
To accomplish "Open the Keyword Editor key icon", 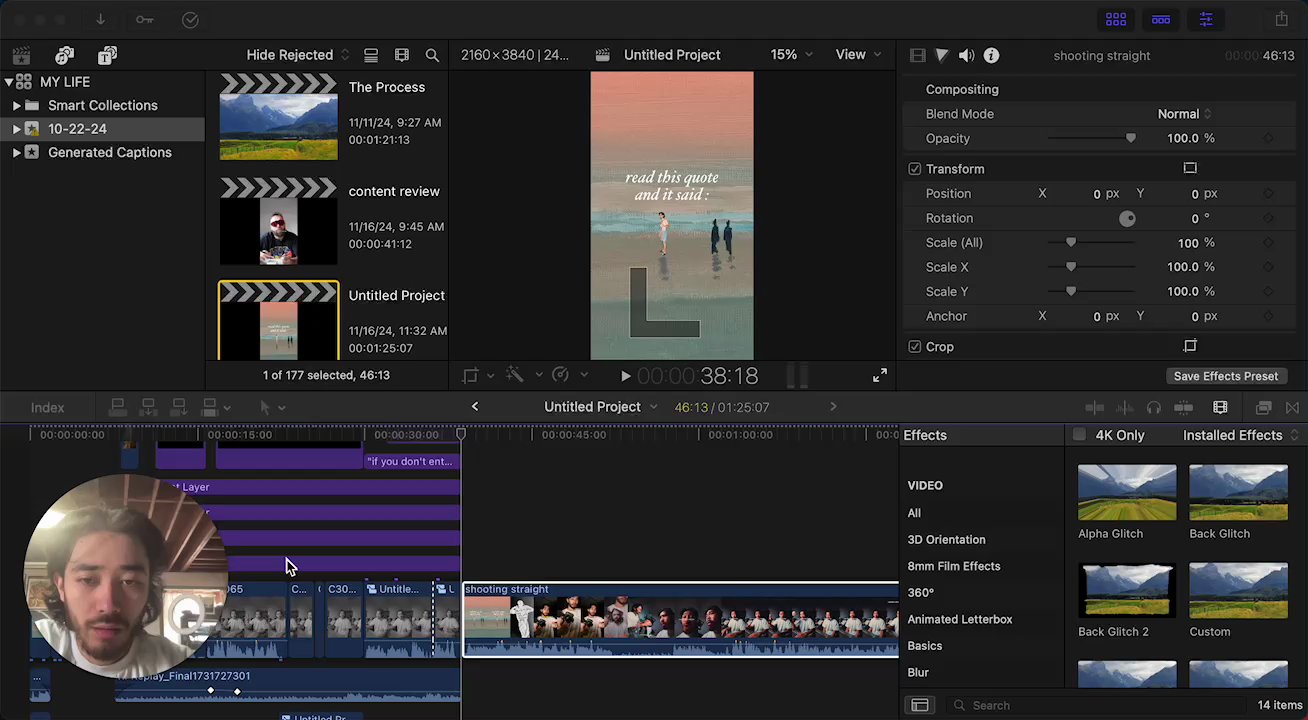I will (145, 19).
